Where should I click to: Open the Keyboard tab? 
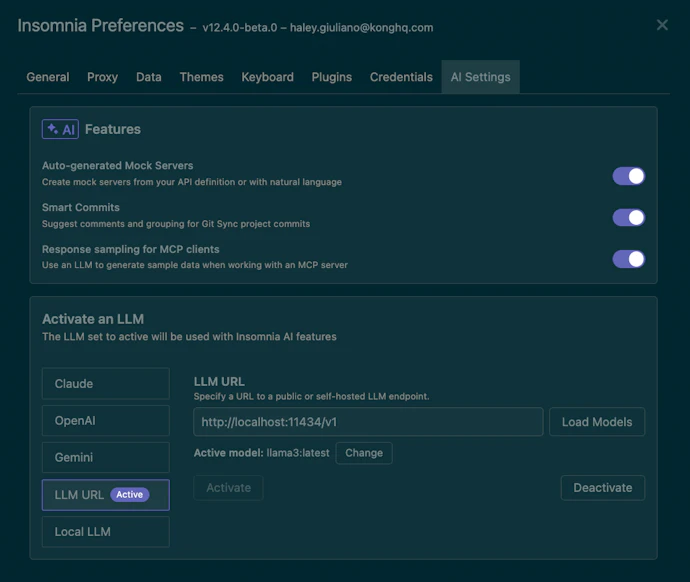coord(267,77)
